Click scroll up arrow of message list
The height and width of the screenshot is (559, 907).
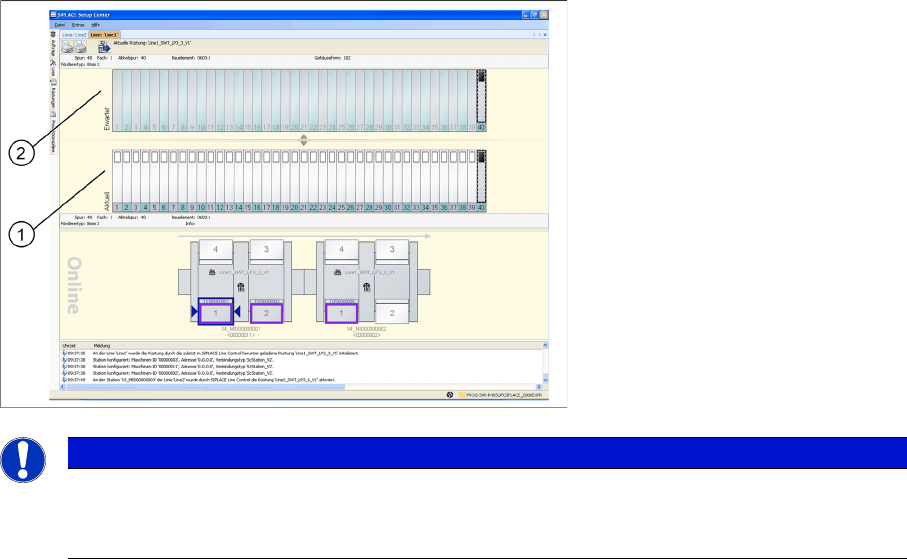point(545,345)
